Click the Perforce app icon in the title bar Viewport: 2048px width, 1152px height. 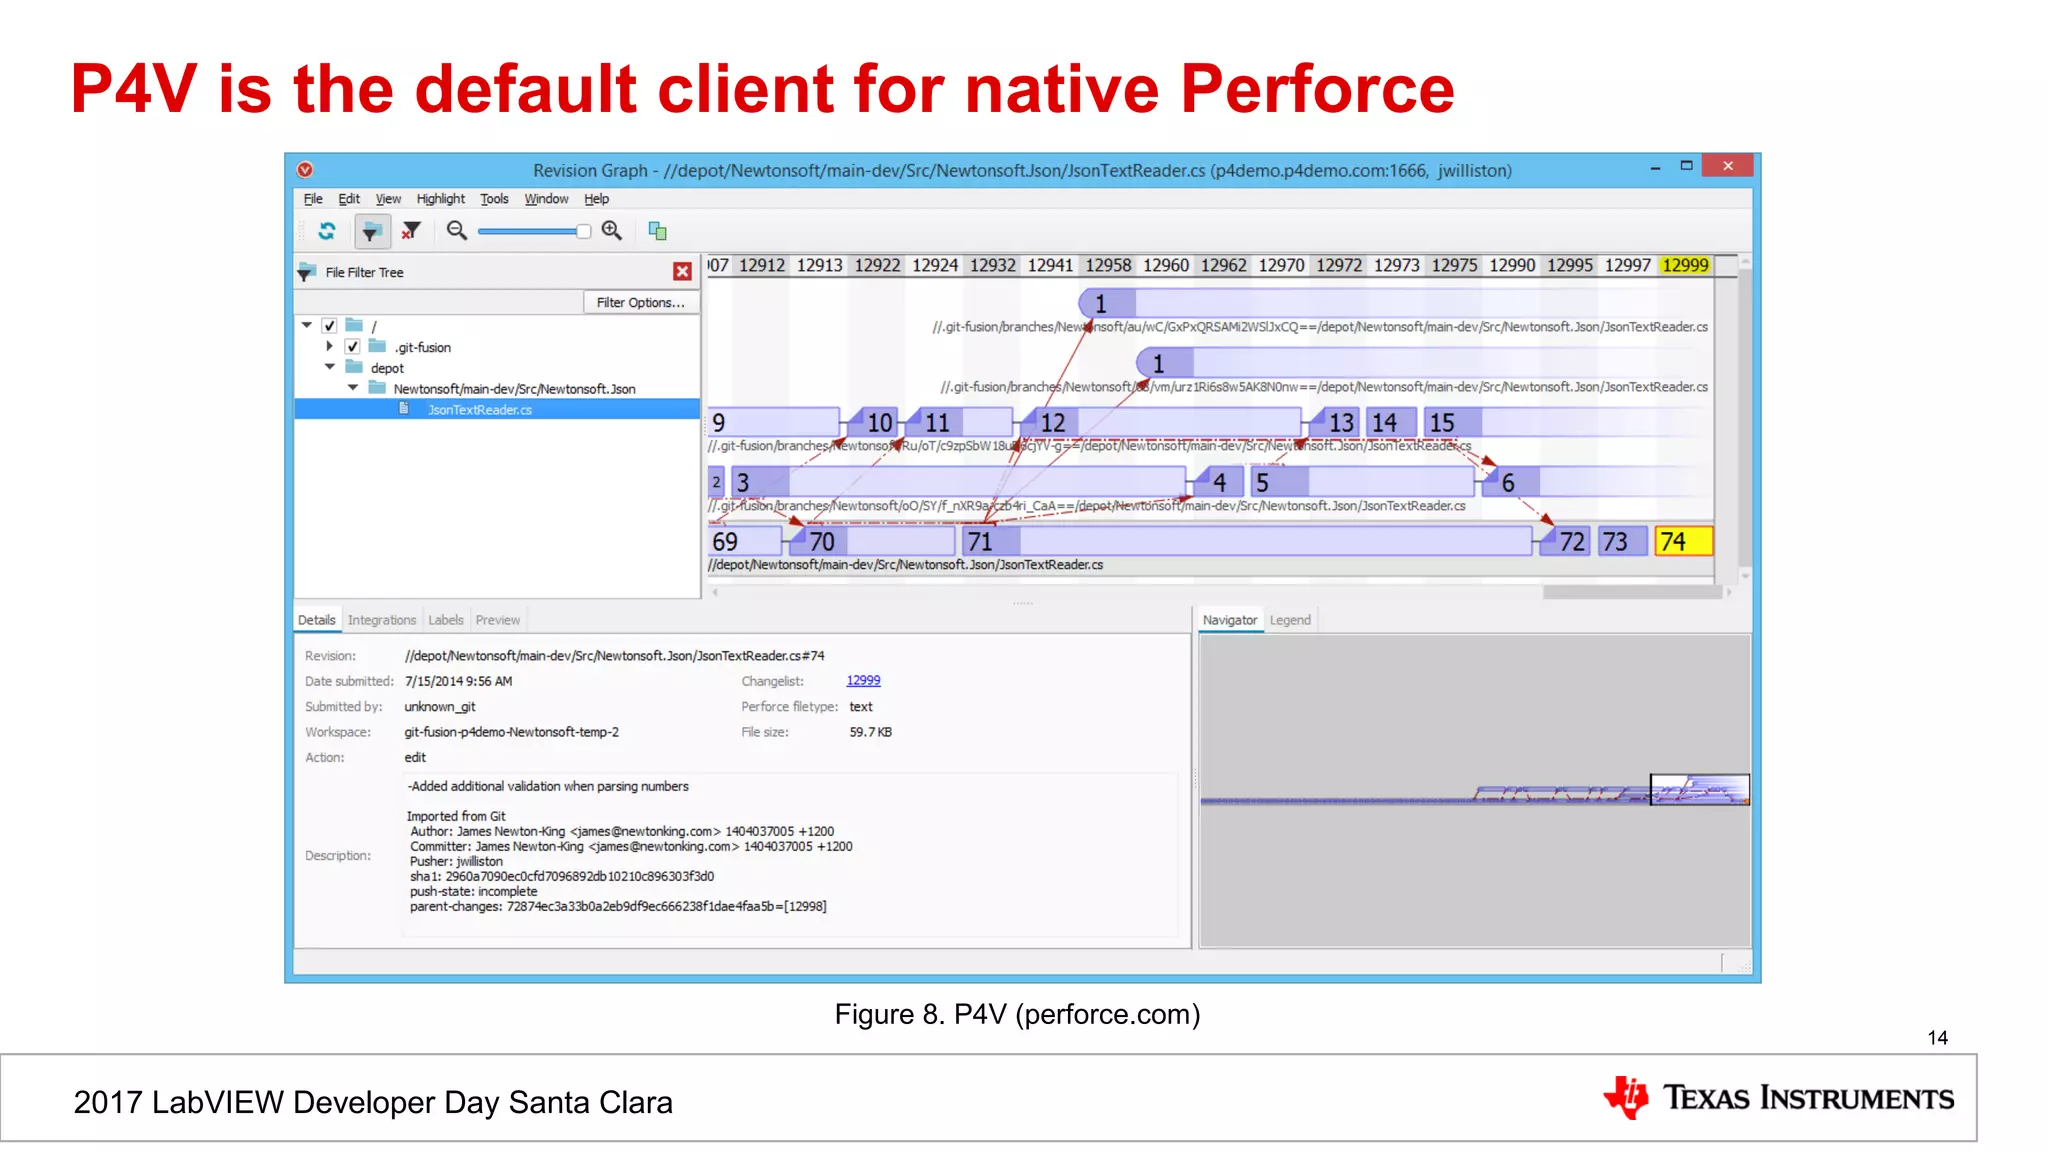pyautogui.click(x=305, y=169)
